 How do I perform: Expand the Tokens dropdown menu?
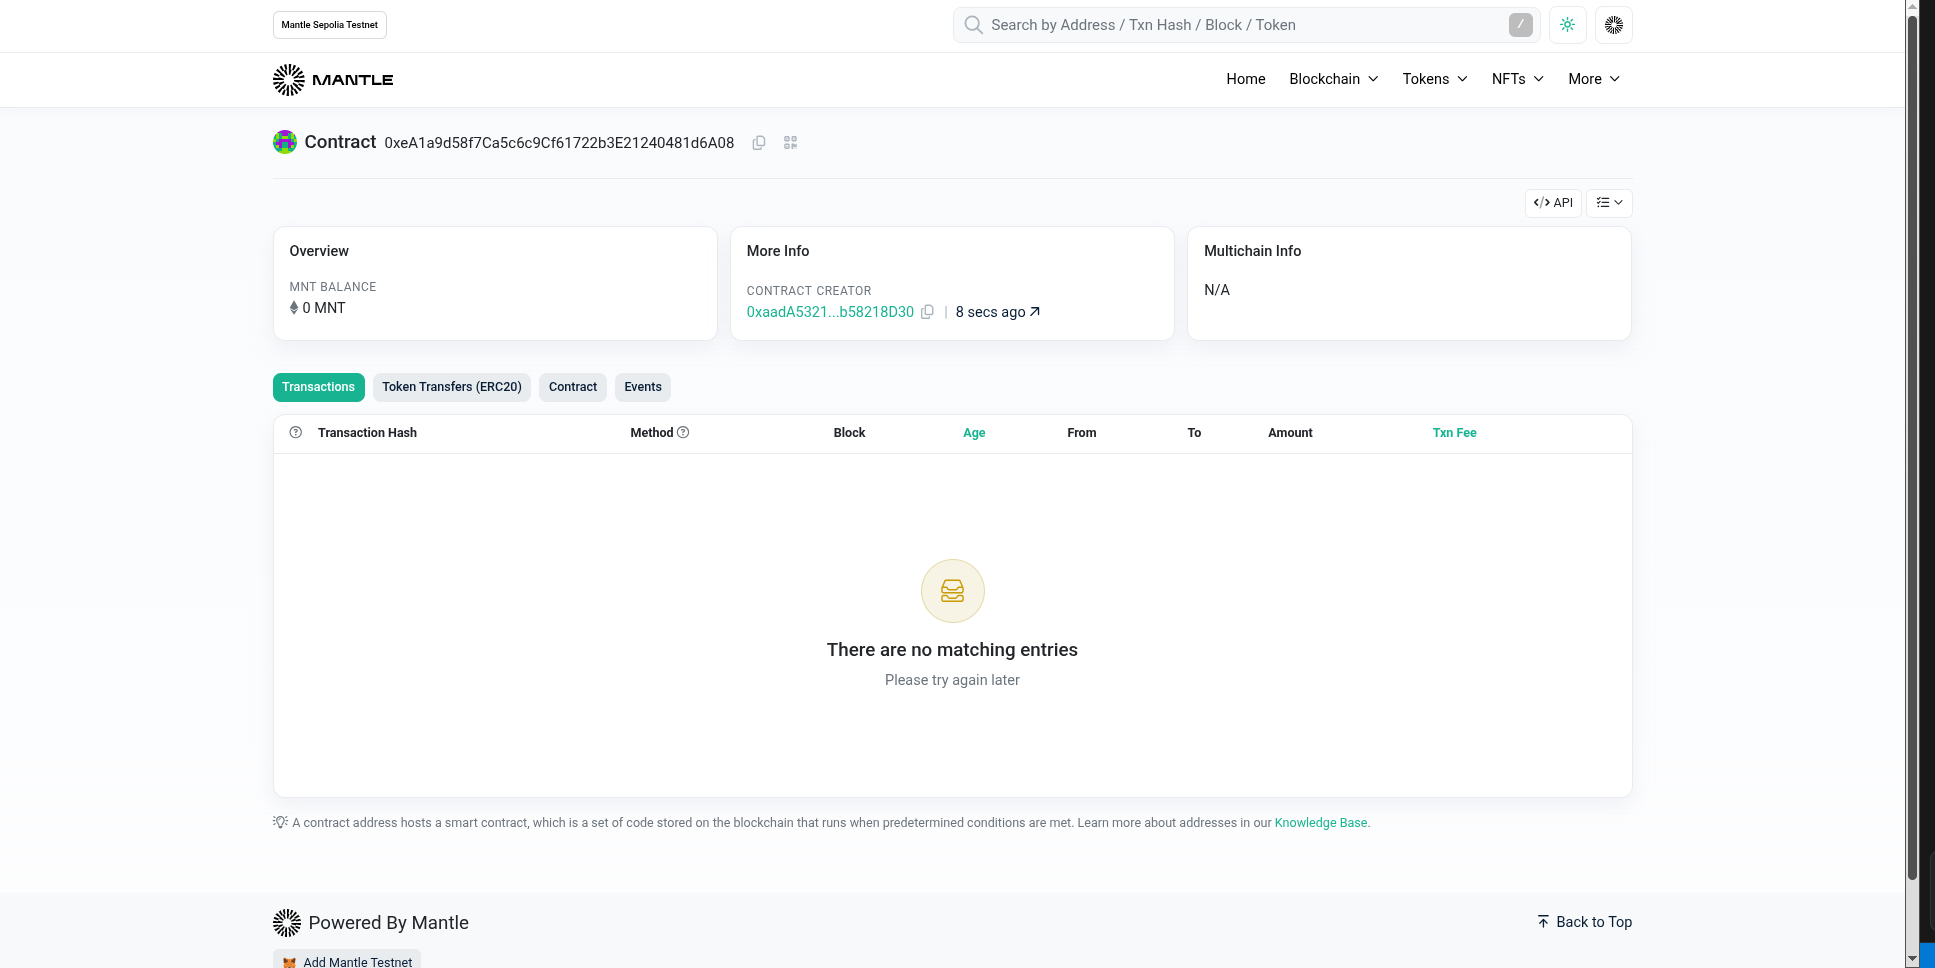pos(1434,79)
